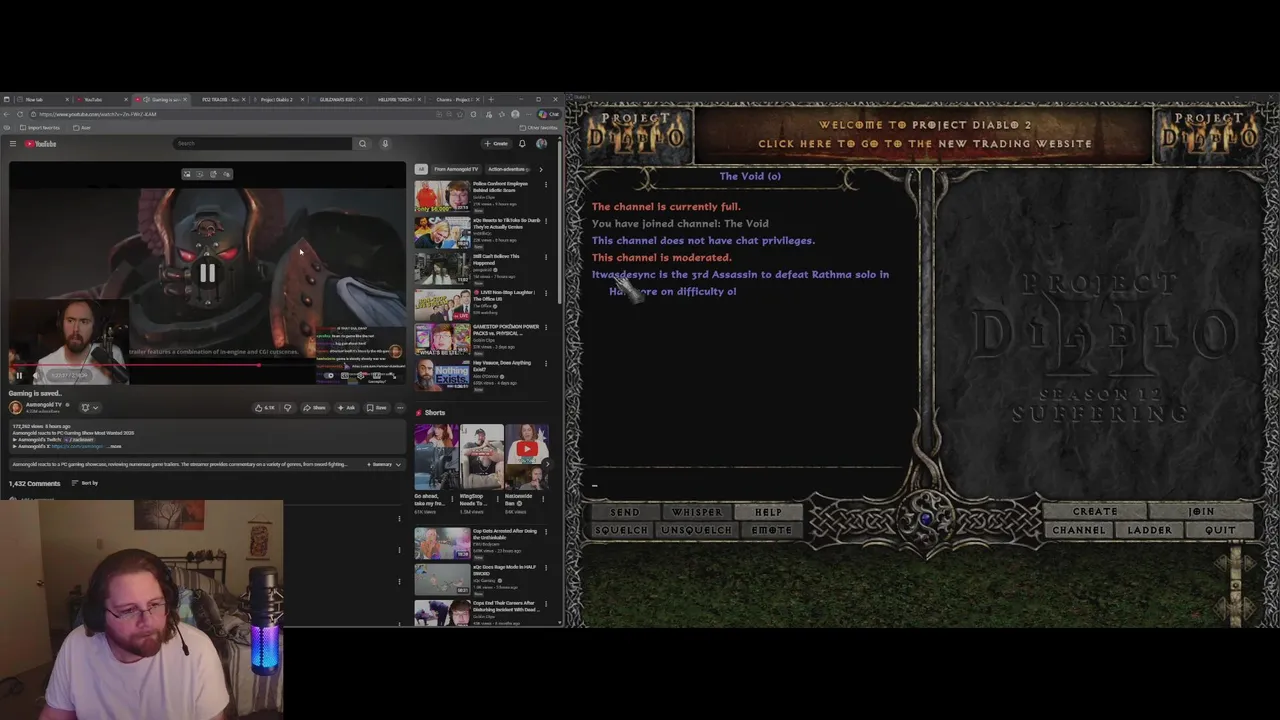Open the YouTube hamburger guide menu

coord(13,144)
